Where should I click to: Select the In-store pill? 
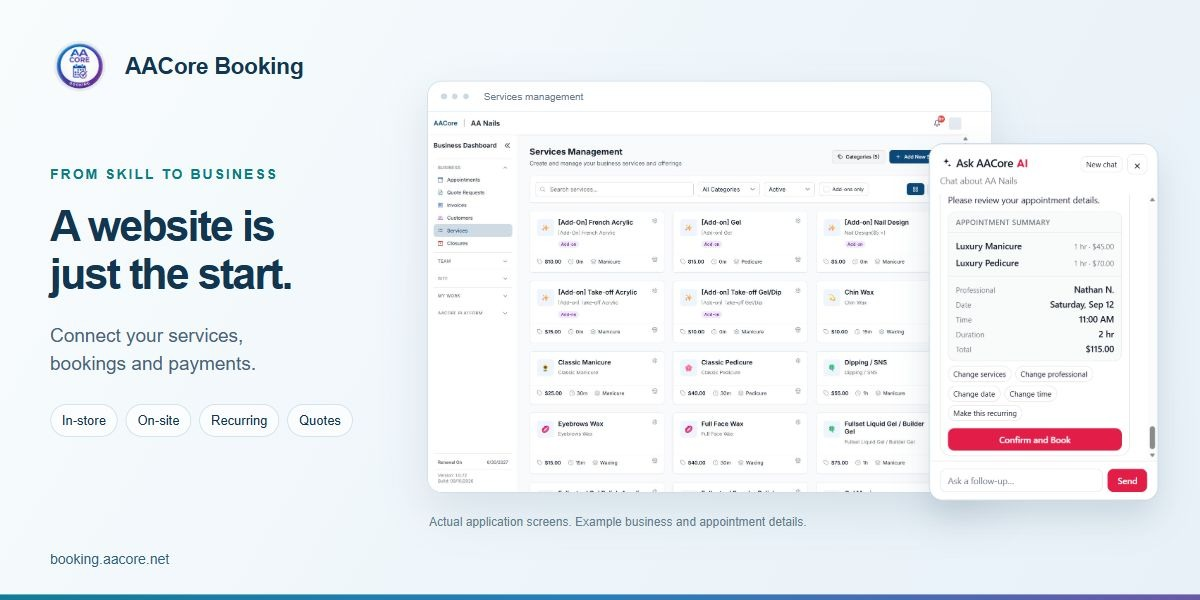coord(84,421)
